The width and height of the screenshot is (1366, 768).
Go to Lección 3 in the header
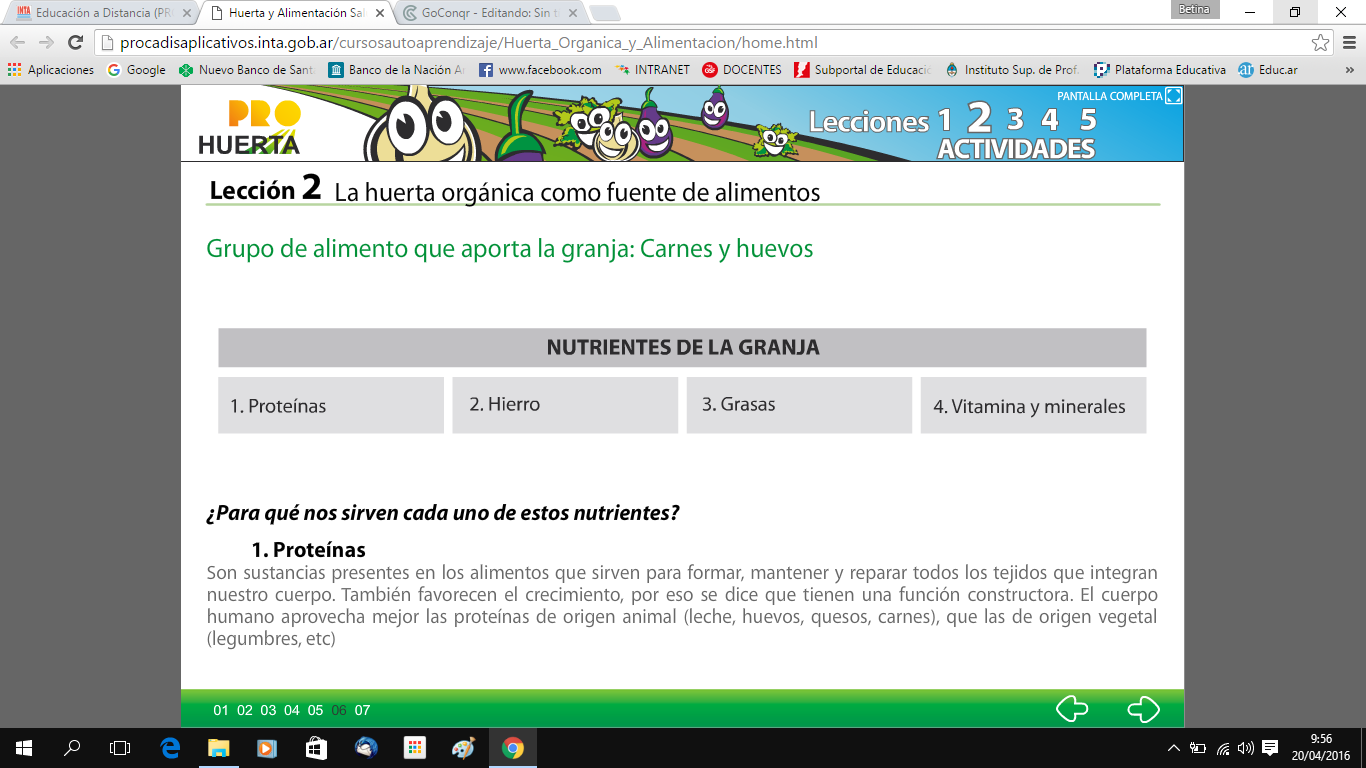pos(1015,120)
